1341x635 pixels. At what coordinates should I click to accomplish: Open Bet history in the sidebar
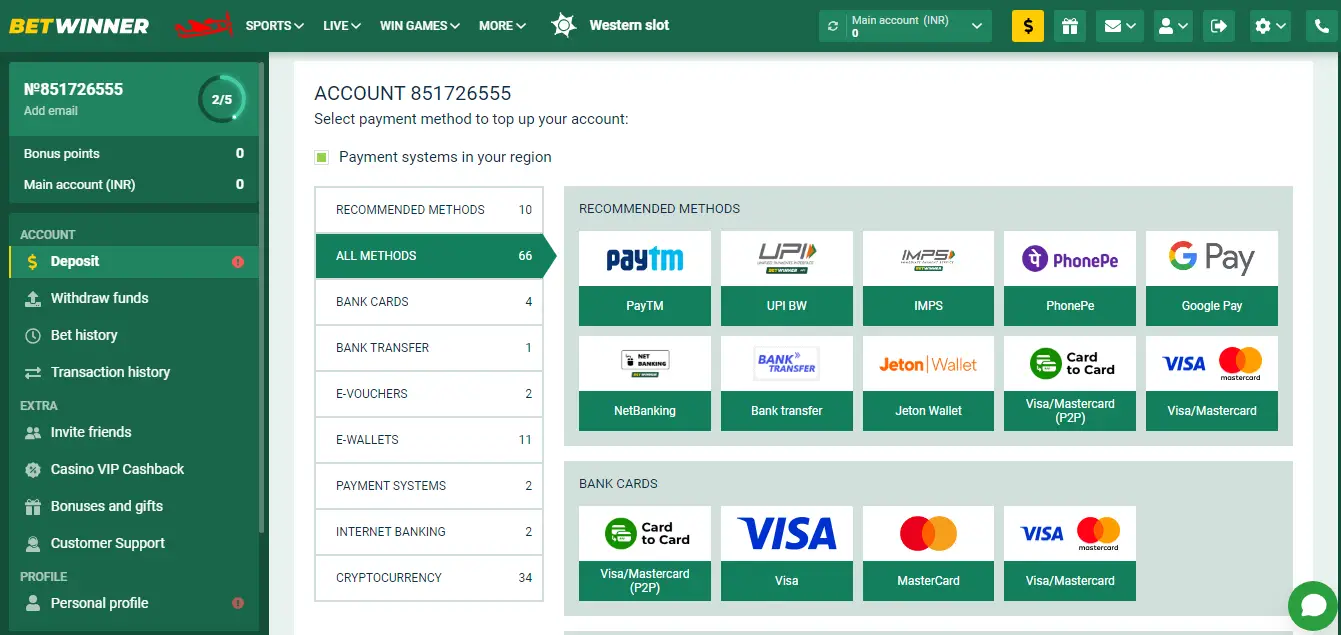(133, 335)
